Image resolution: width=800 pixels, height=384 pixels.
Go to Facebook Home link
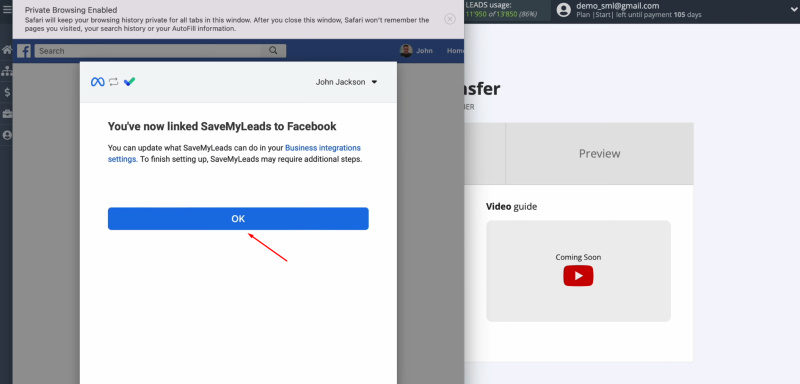[455, 51]
